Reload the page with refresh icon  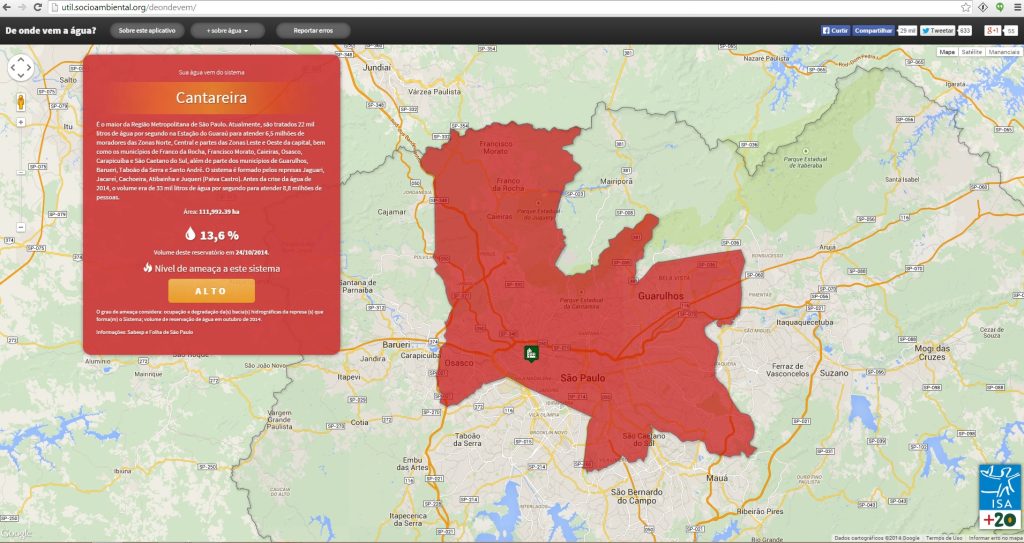[38, 7]
